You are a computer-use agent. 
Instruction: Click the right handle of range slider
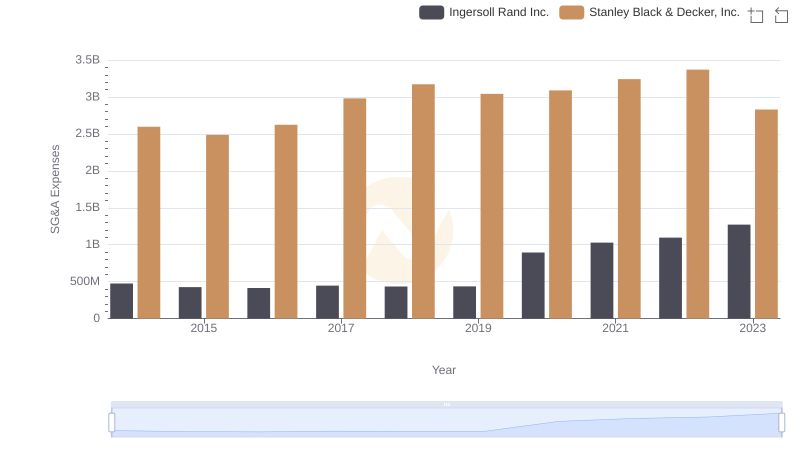coord(782,423)
